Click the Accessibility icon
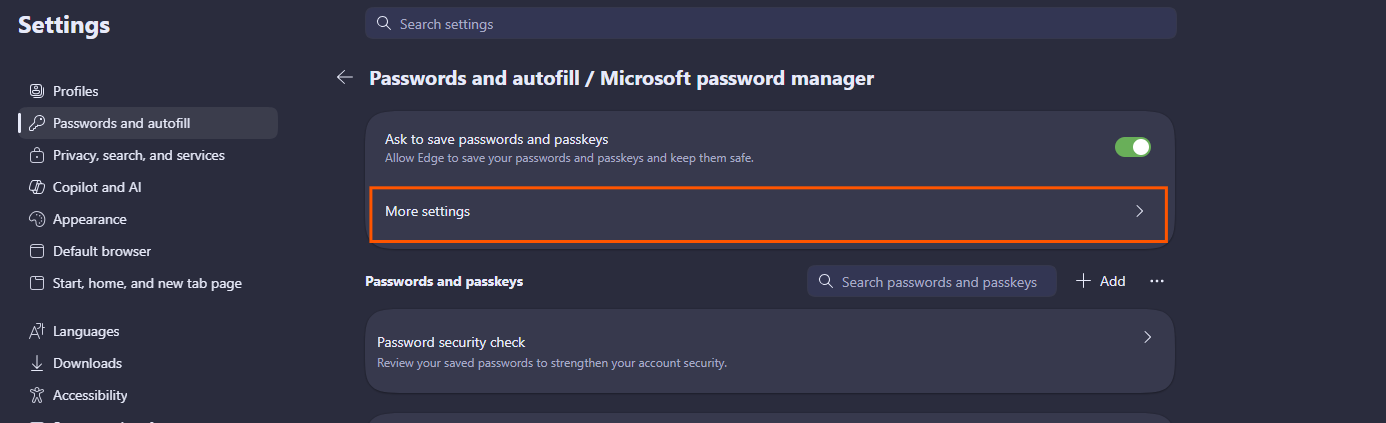The image size is (1386, 423). click(37, 395)
